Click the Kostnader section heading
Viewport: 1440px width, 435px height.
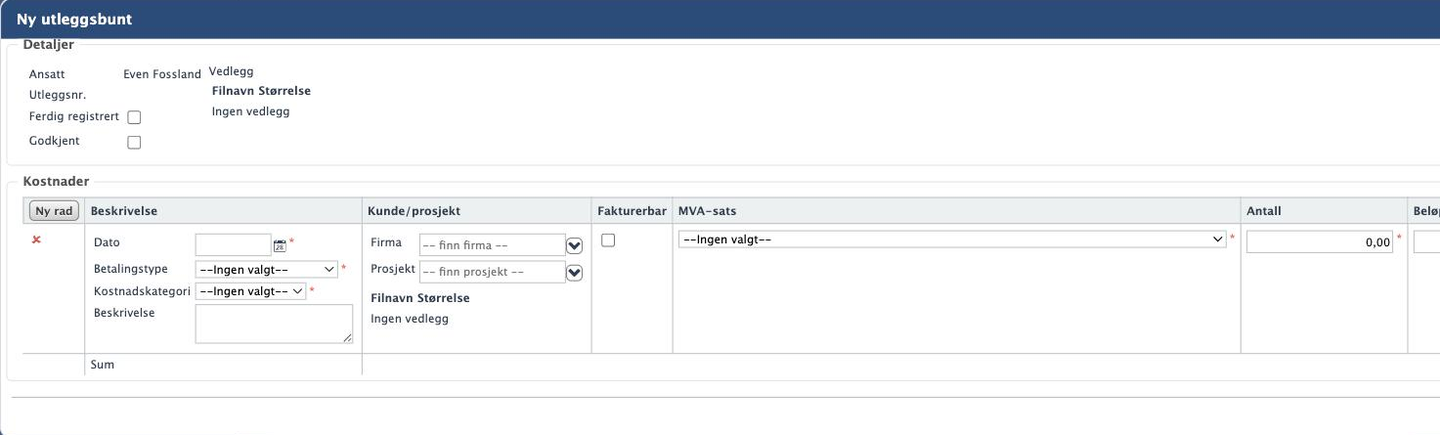point(56,181)
